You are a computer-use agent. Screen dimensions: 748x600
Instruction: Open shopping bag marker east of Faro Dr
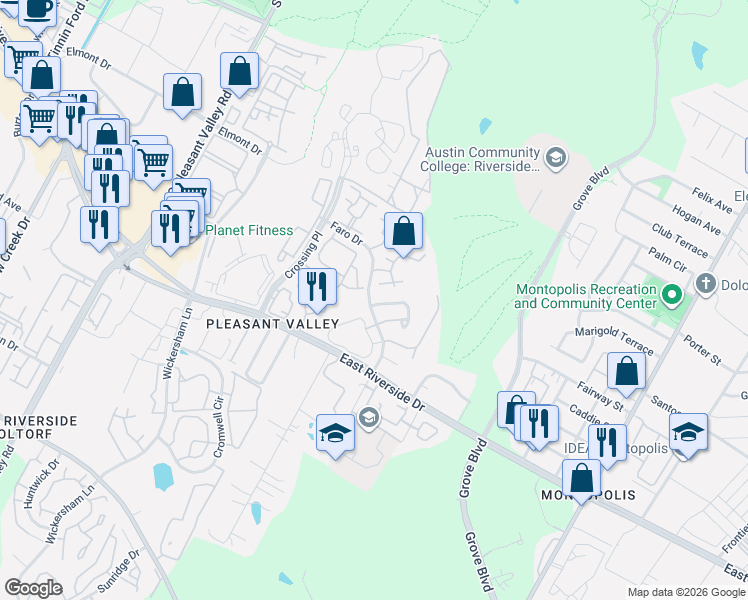404,235
